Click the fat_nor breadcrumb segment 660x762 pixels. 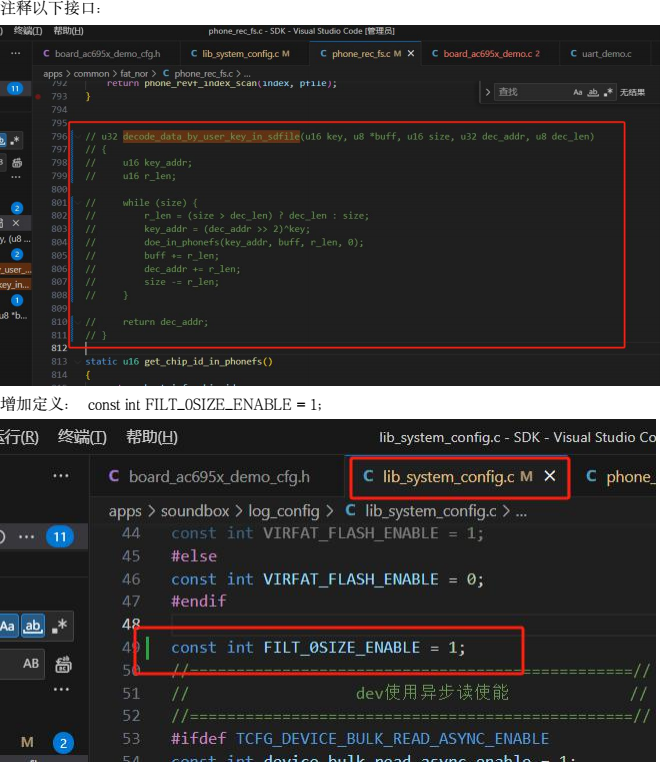tap(134, 73)
